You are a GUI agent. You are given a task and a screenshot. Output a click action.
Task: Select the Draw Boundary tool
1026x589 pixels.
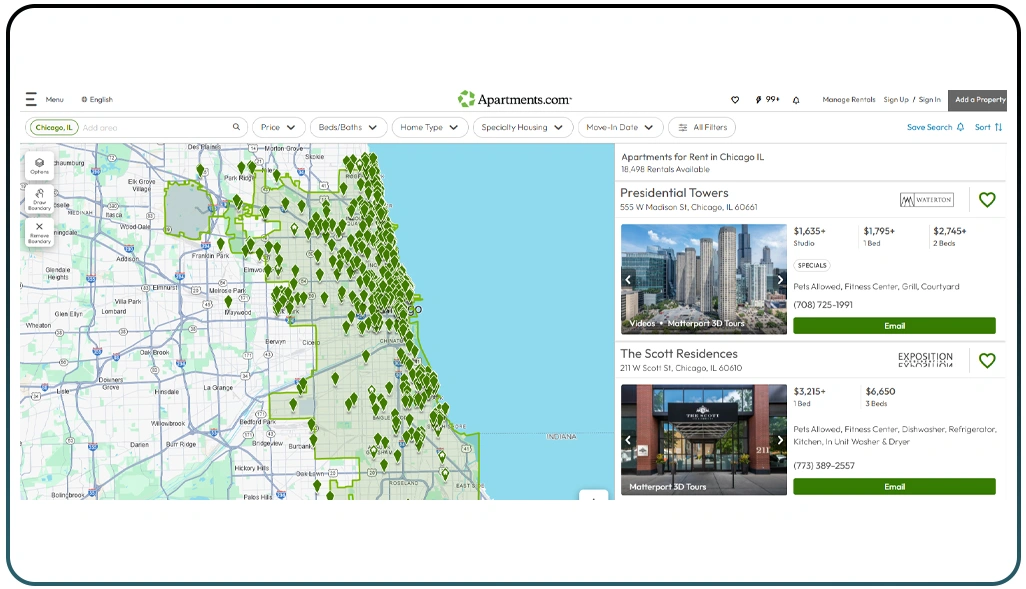(39, 199)
